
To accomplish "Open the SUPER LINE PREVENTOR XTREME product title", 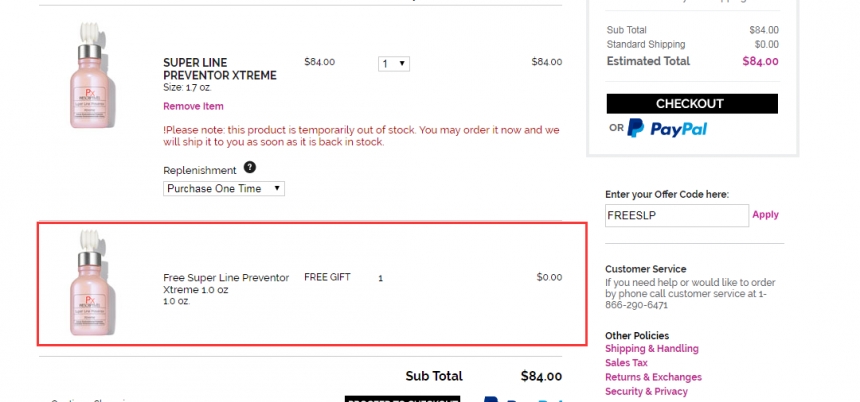I will [x=219, y=68].
